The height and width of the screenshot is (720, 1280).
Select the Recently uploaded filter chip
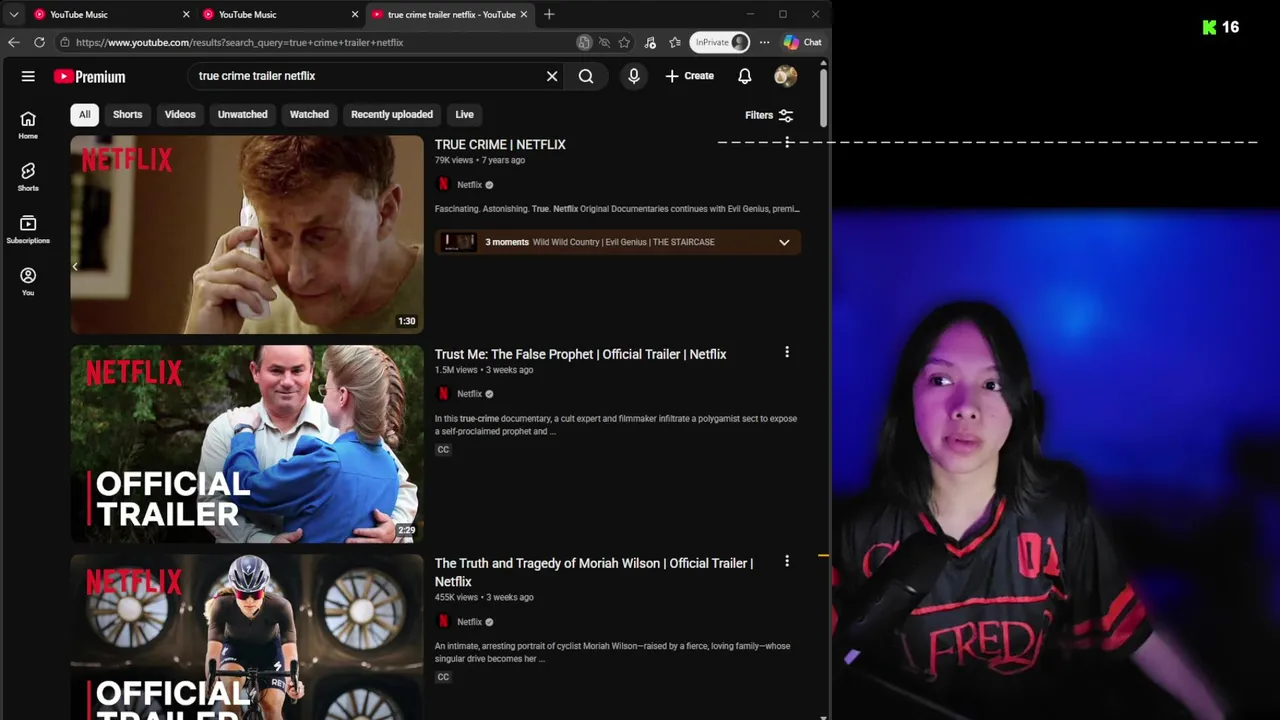(x=392, y=114)
